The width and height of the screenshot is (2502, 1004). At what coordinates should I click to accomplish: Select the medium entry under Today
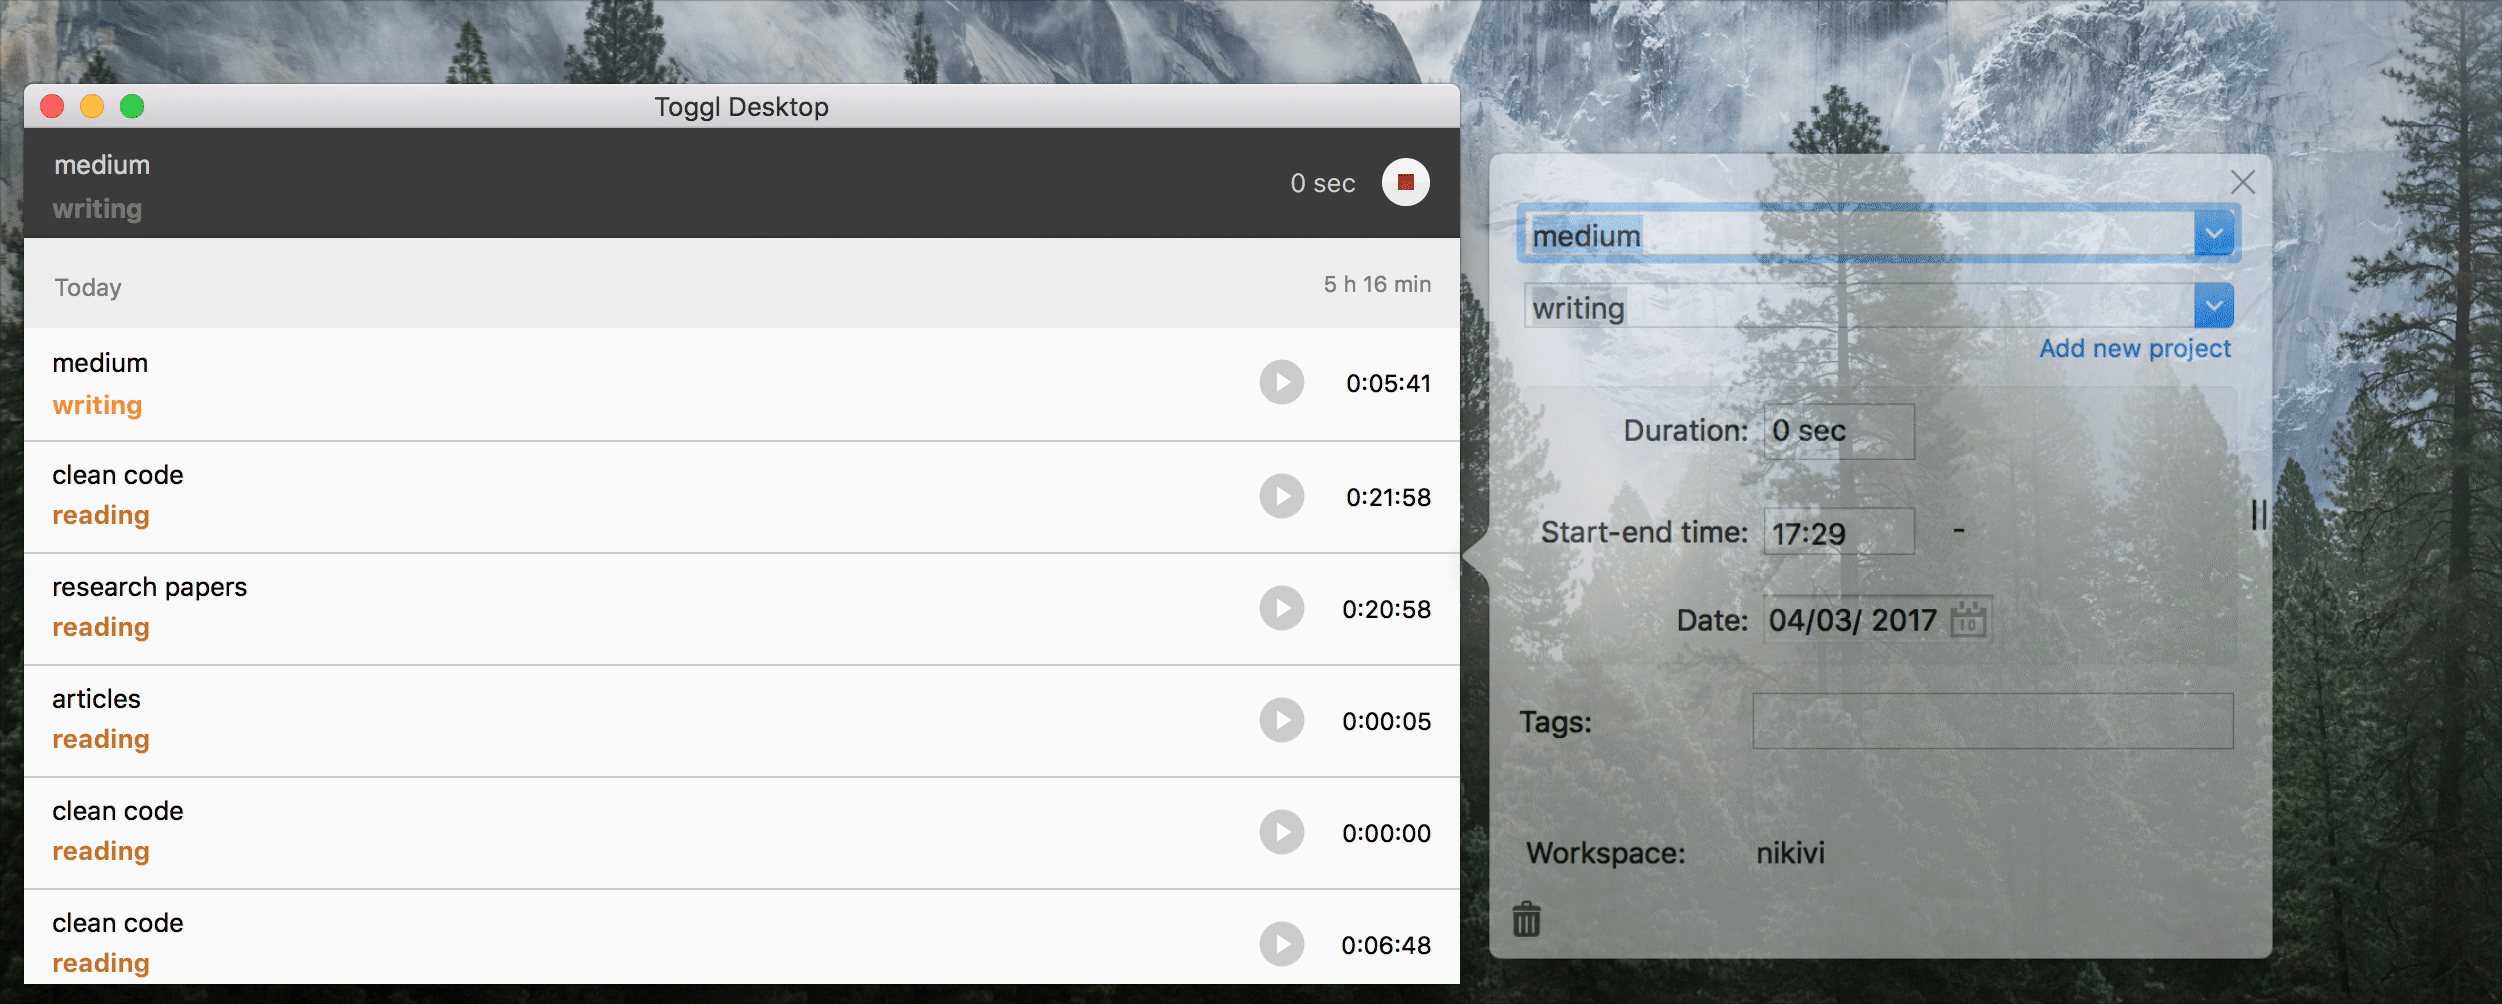tap(742, 384)
